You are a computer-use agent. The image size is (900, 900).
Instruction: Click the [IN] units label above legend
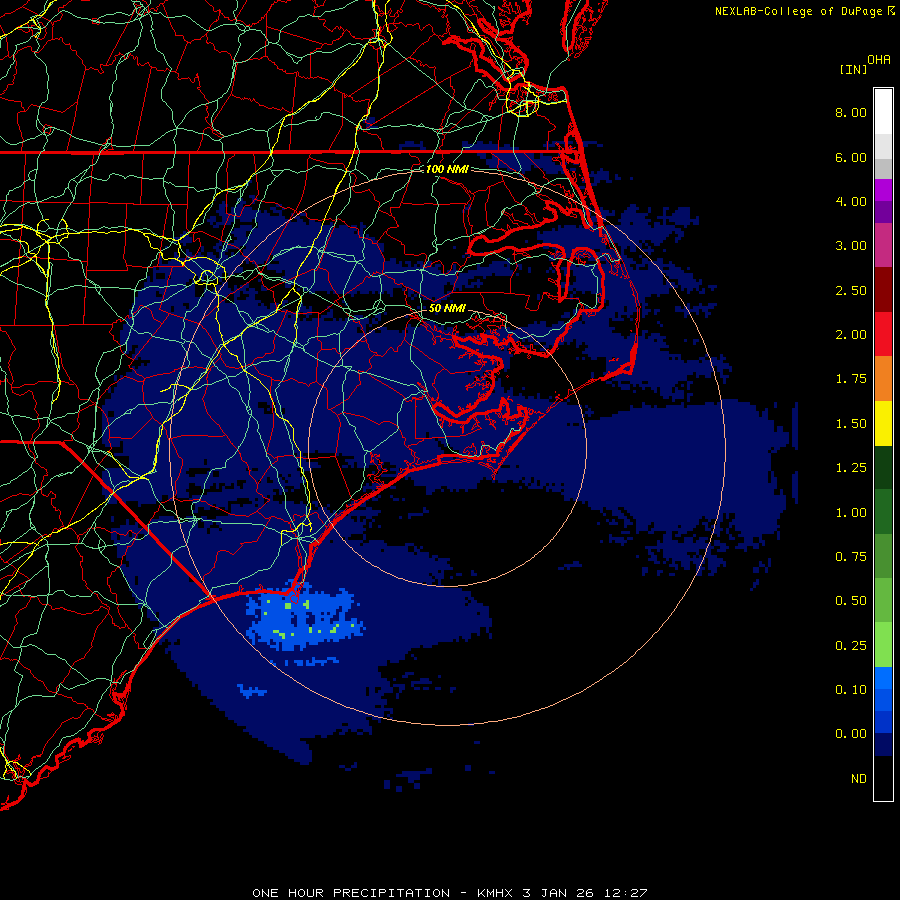(853, 69)
